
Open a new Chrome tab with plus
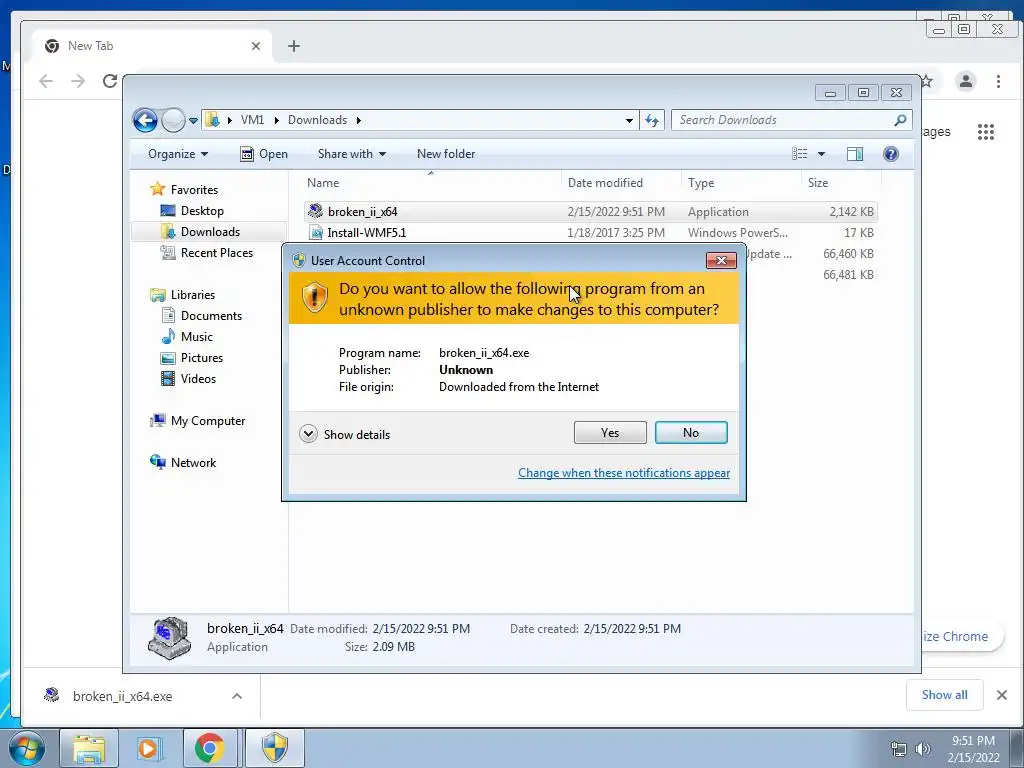[294, 46]
